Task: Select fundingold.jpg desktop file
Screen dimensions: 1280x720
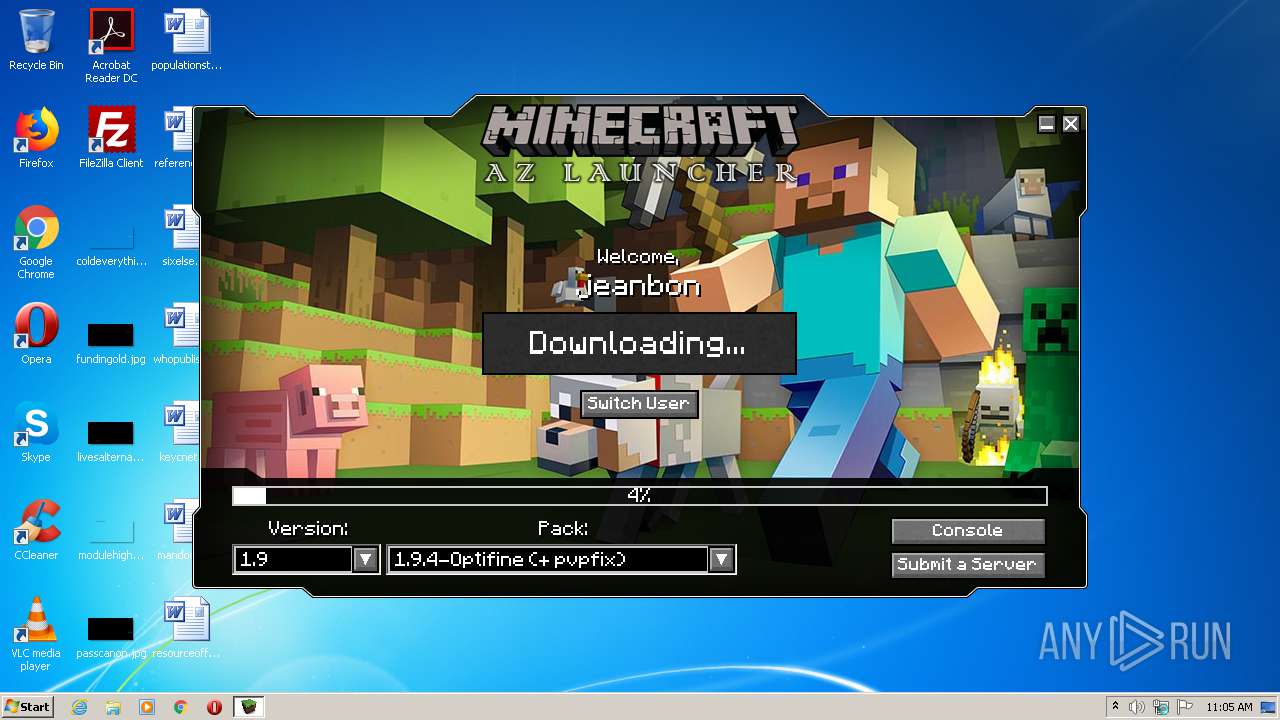Action: pyautogui.click(x=111, y=341)
